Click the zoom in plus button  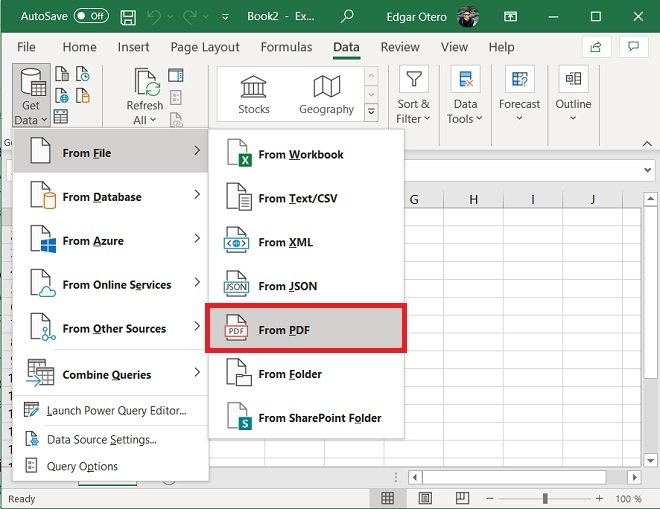pos(599,499)
